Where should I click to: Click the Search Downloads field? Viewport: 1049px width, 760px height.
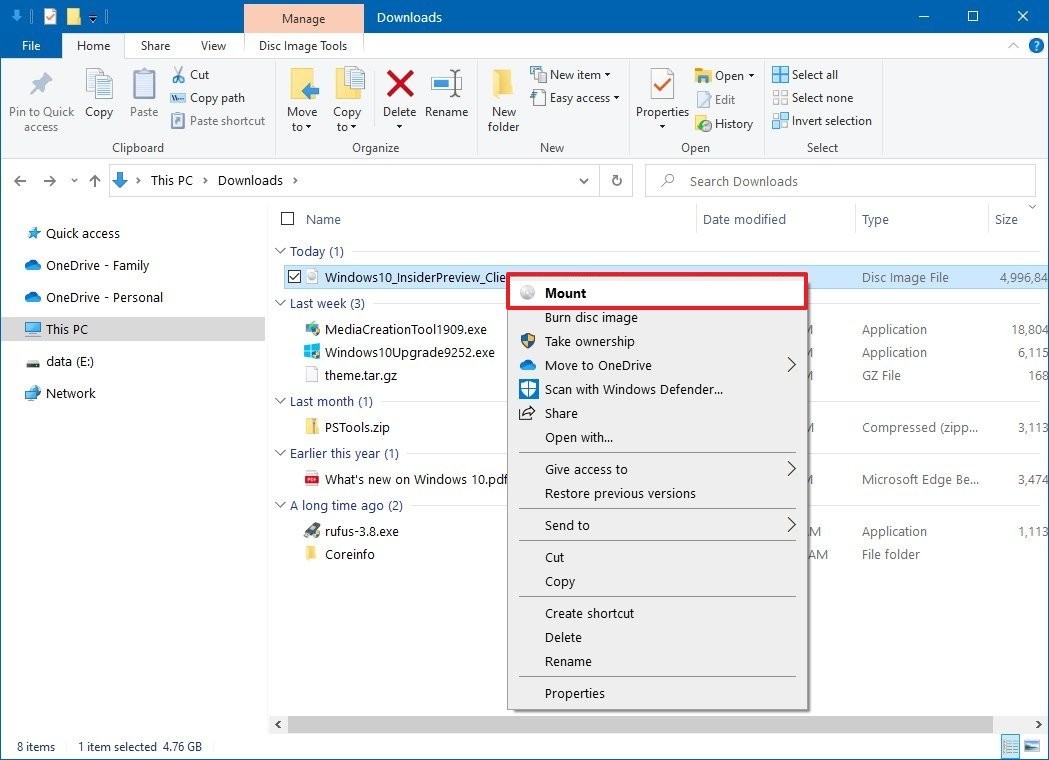pos(840,181)
